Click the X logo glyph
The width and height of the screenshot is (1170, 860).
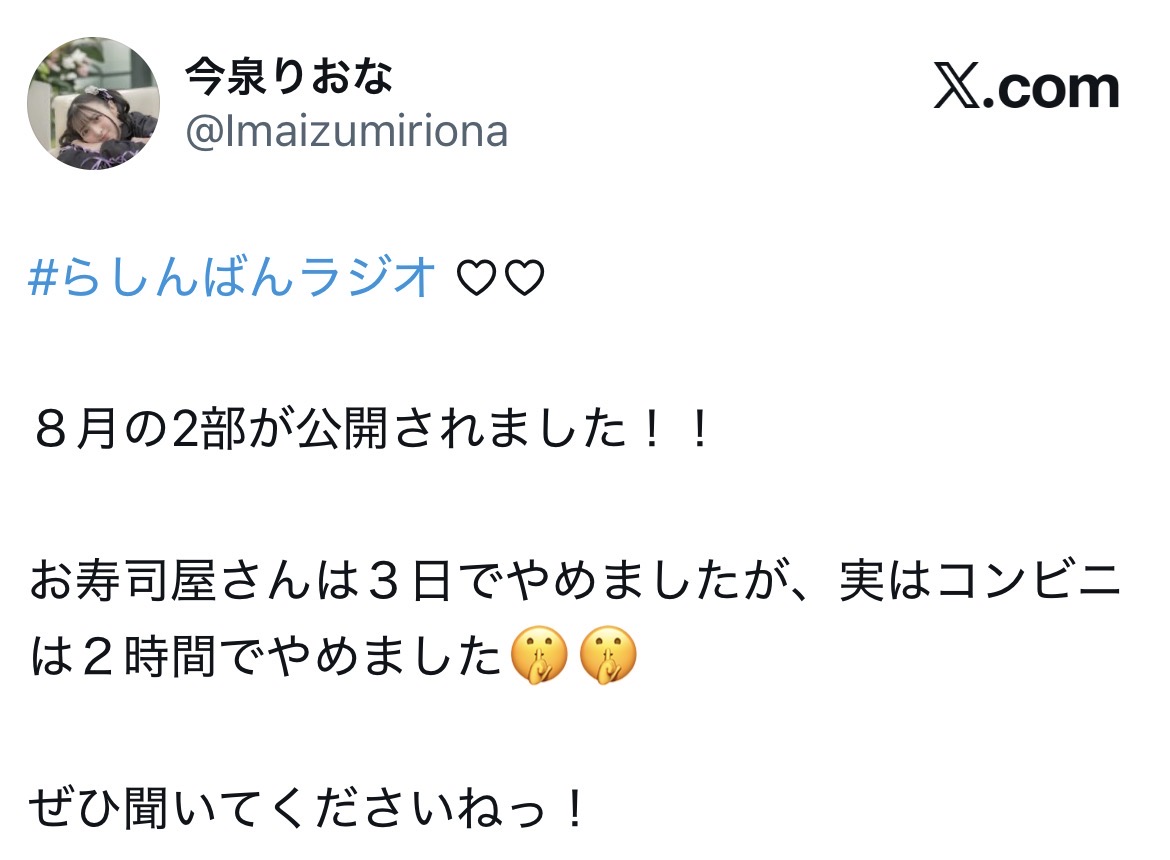pyautogui.click(x=957, y=88)
